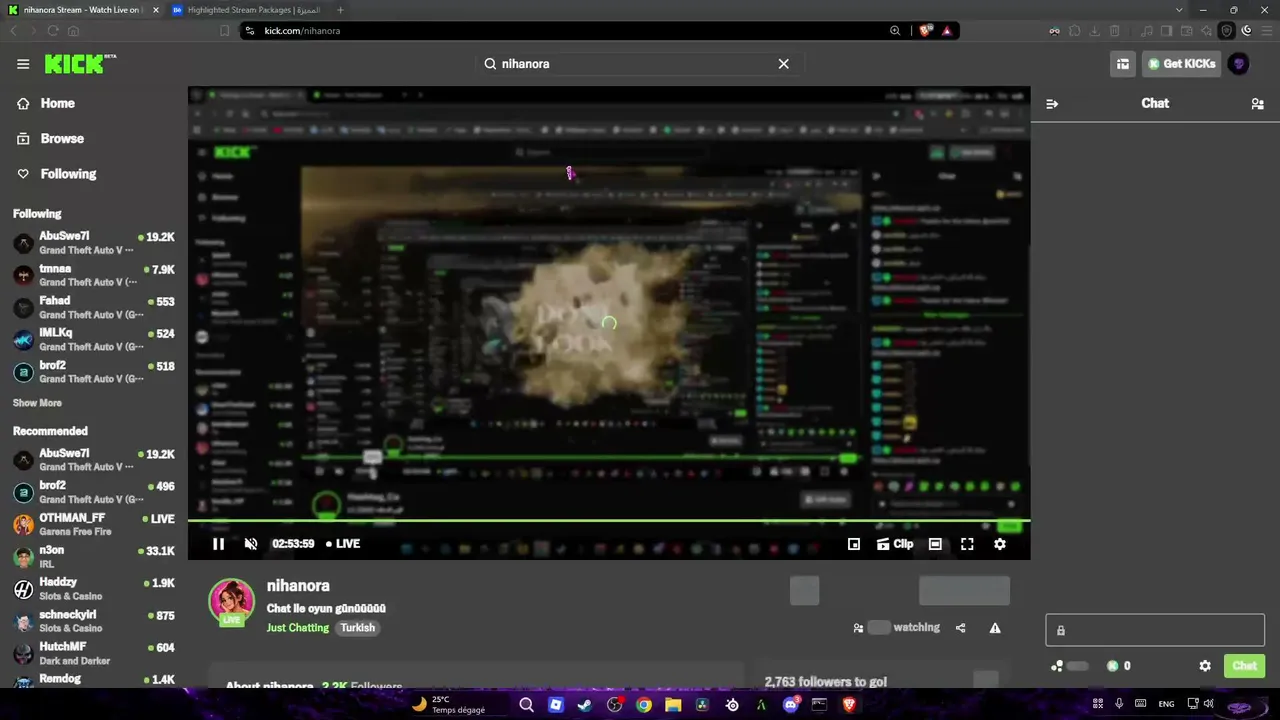Pause the live stream video
This screenshot has width=1280, height=720.
[218, 544]
